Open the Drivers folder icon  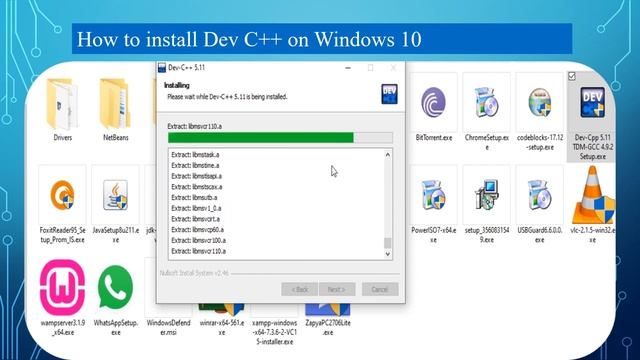(62, 104)
